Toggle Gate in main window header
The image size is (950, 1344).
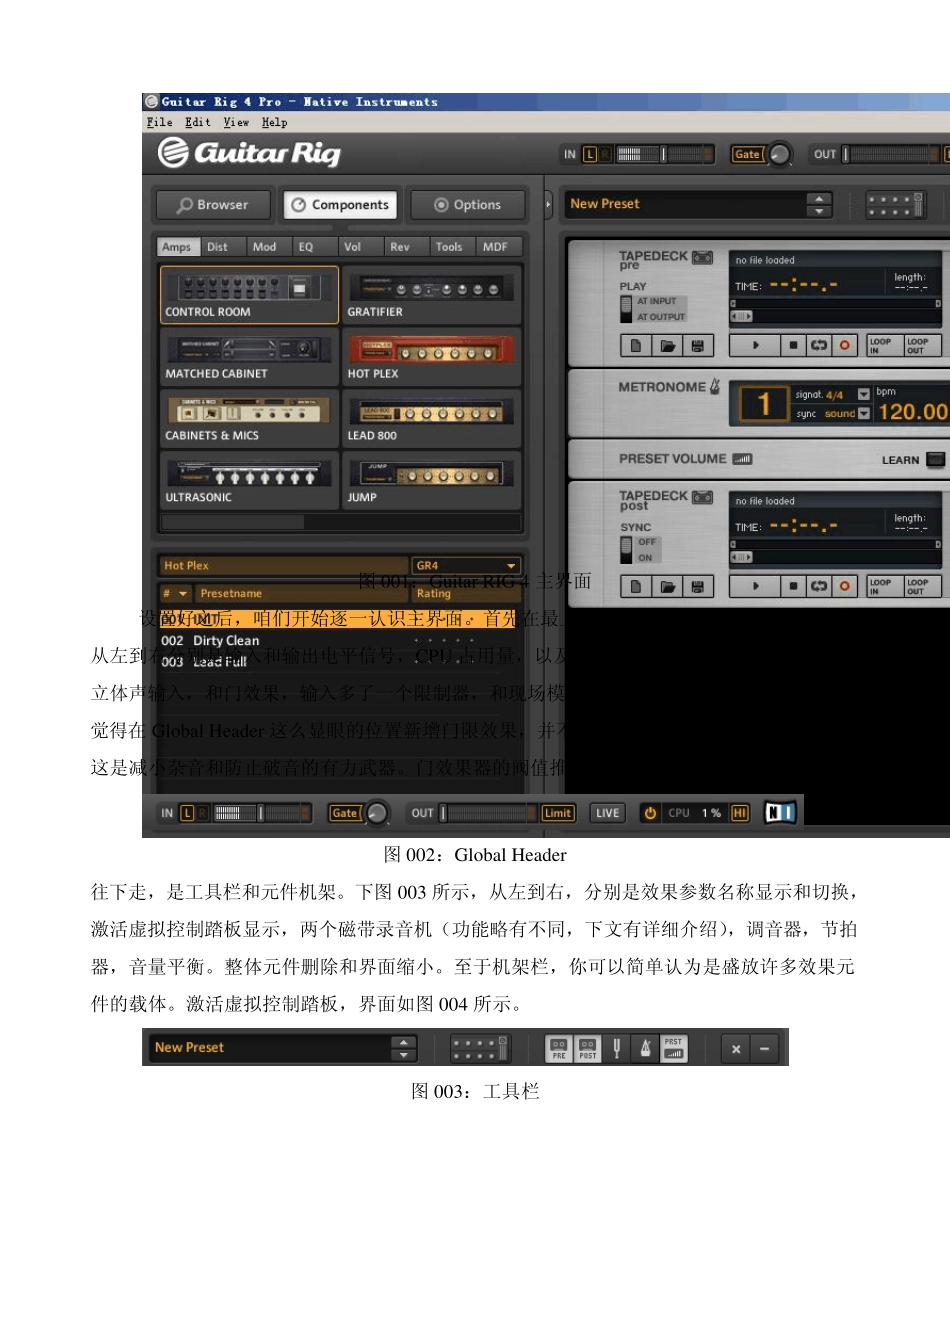pos(747,154)
